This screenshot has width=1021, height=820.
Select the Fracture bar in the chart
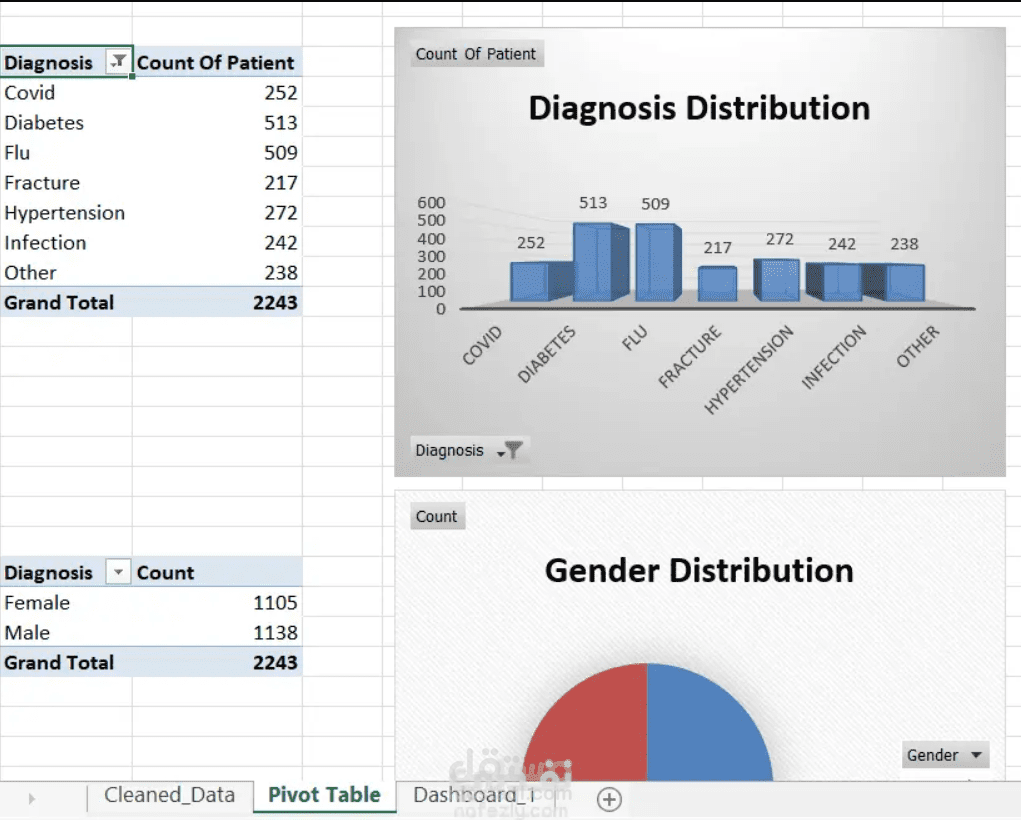(718, 284)
